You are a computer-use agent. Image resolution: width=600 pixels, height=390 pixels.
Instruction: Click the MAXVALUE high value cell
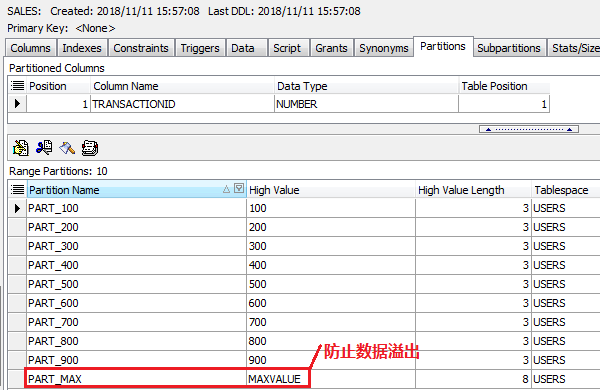point(331,379)
